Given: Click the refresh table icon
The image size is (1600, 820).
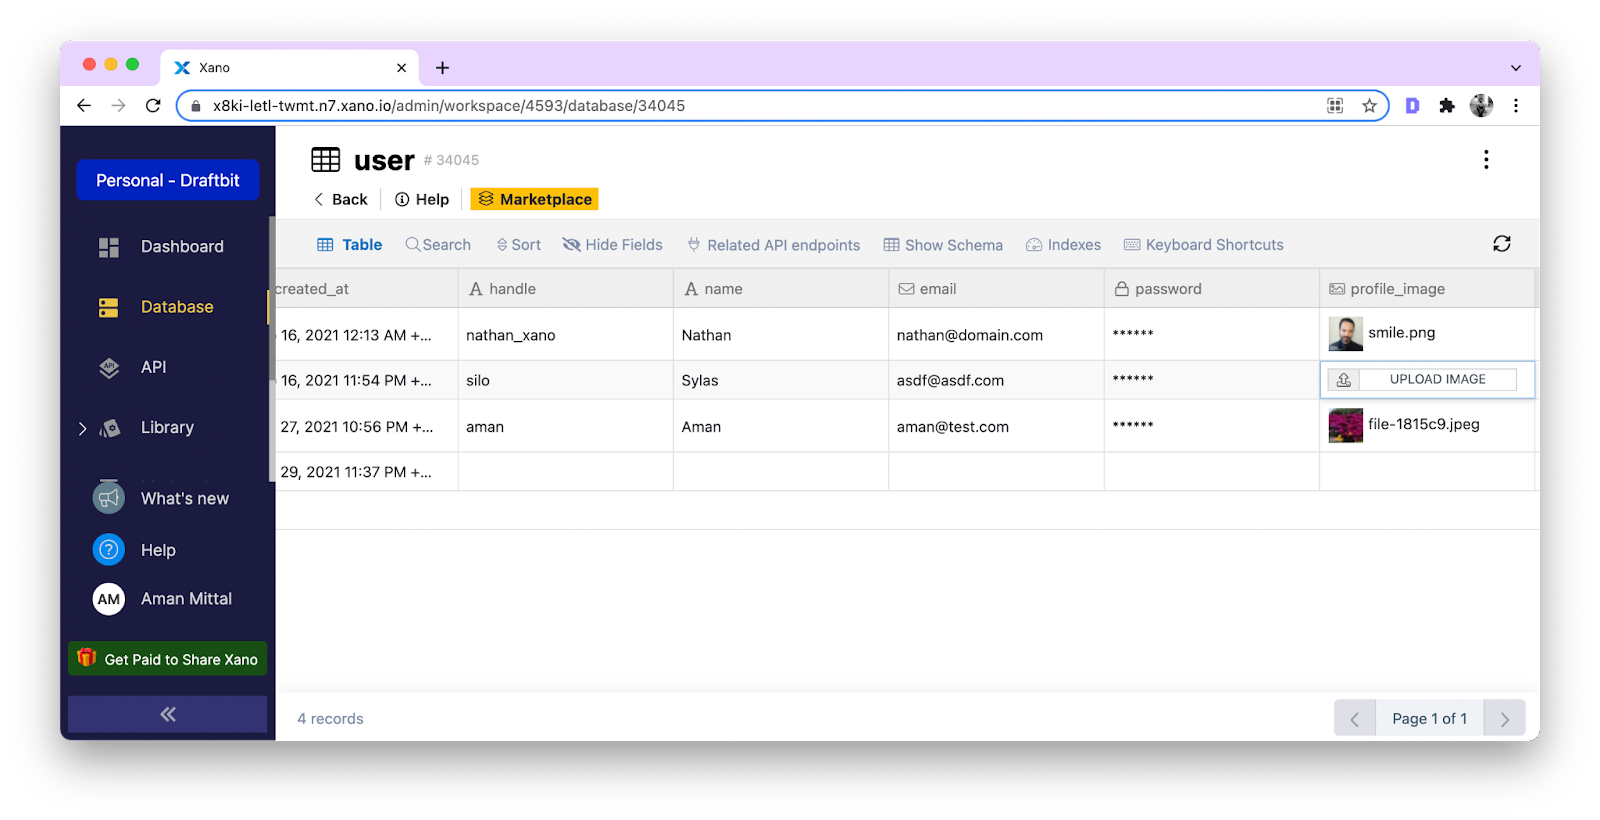Looking at the screenshot, I should pyautogui.click(x=1501, y=244).
